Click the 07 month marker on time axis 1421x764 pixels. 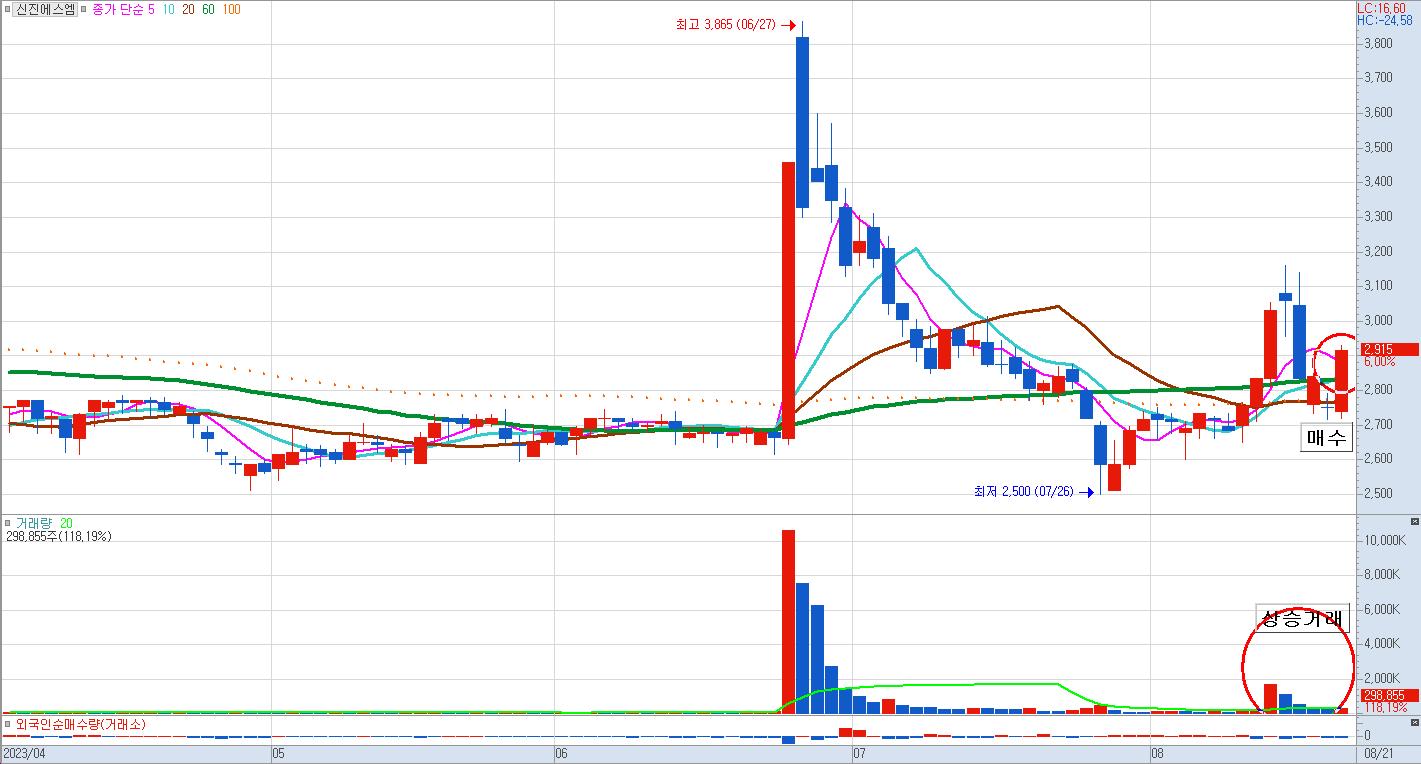pyautogui.click(x=859, y=753)
